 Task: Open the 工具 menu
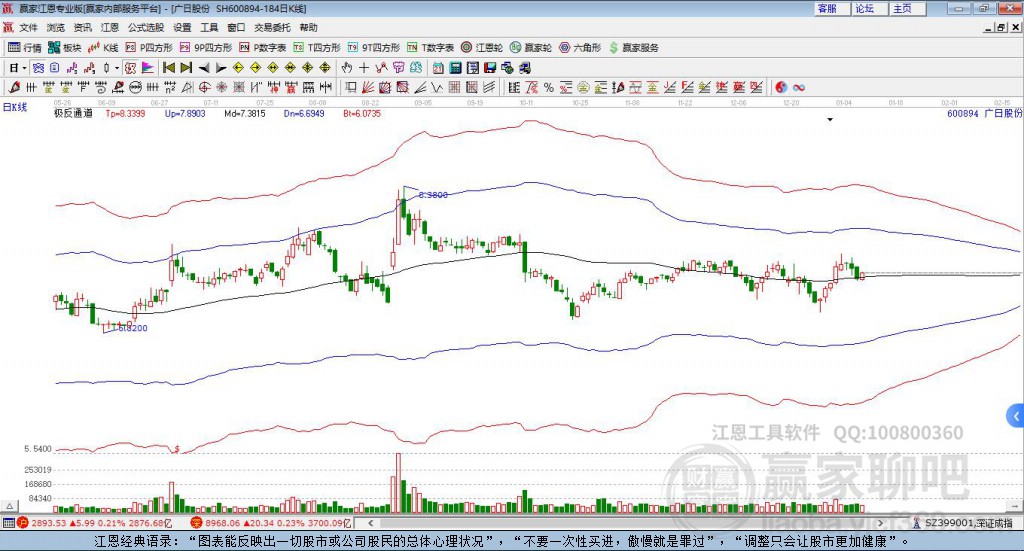click(209, 27)
